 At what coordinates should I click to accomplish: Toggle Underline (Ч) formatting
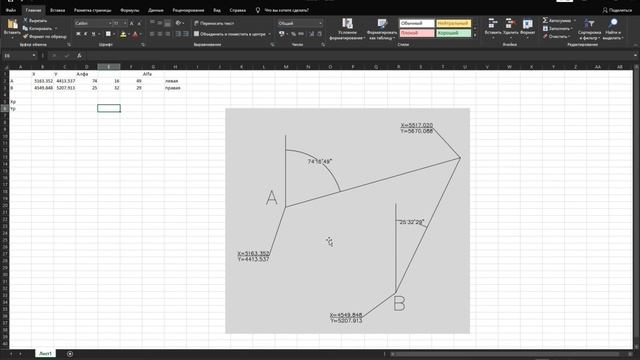pyautogui.click(x=93, y=34)
